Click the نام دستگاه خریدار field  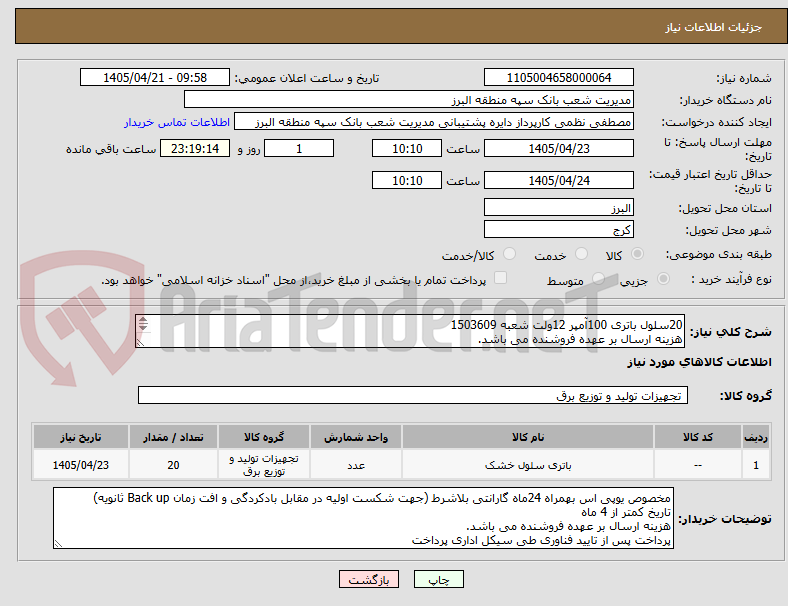(x=409, y=99)
